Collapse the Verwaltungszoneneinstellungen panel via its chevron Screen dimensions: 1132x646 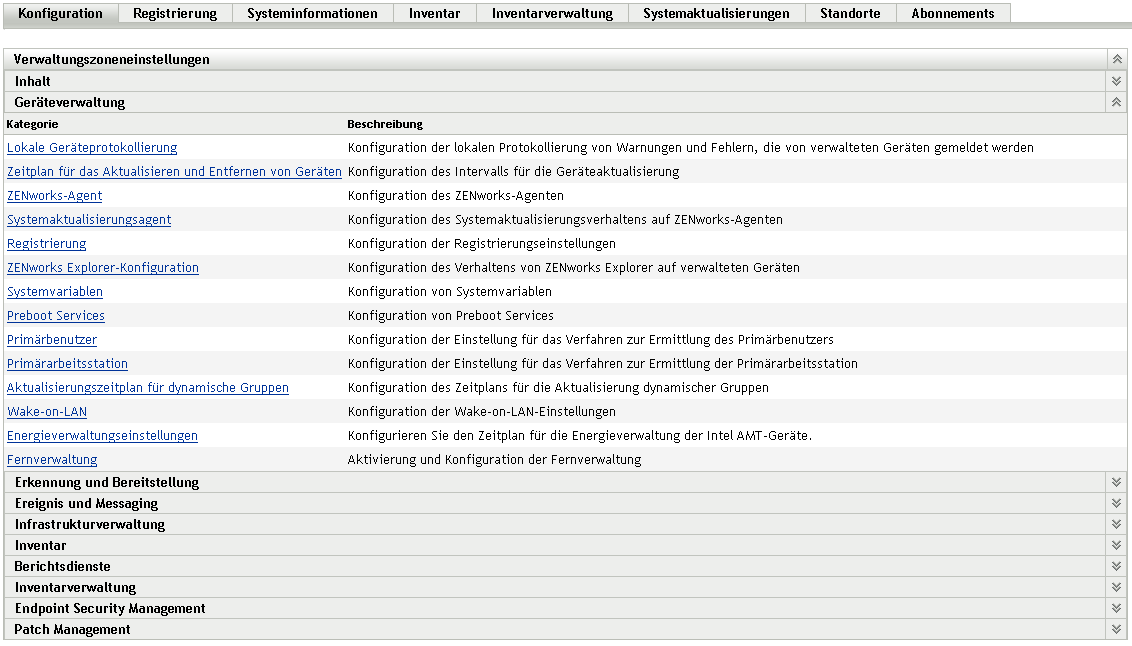coord(1117,59)
